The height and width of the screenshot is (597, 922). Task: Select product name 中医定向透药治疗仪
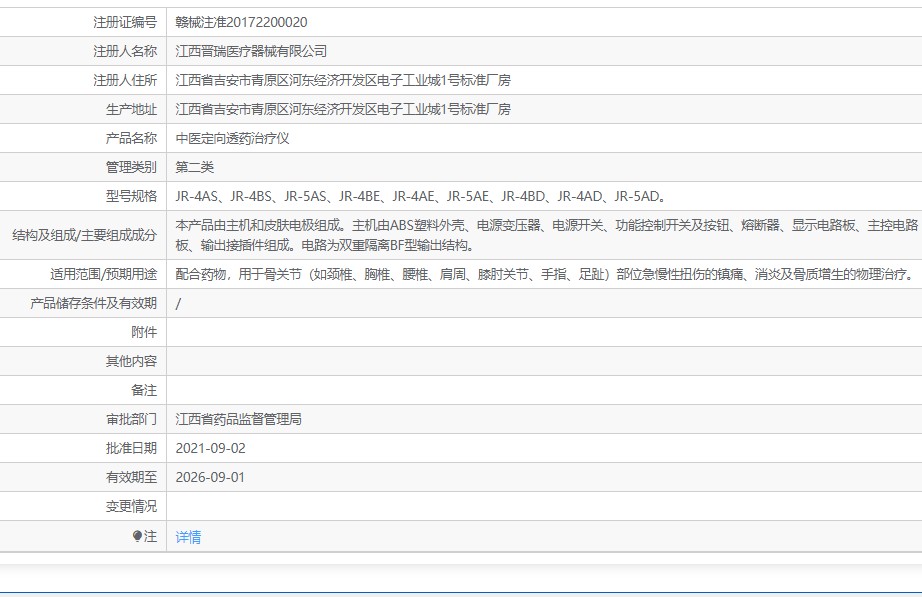(232, 138)
